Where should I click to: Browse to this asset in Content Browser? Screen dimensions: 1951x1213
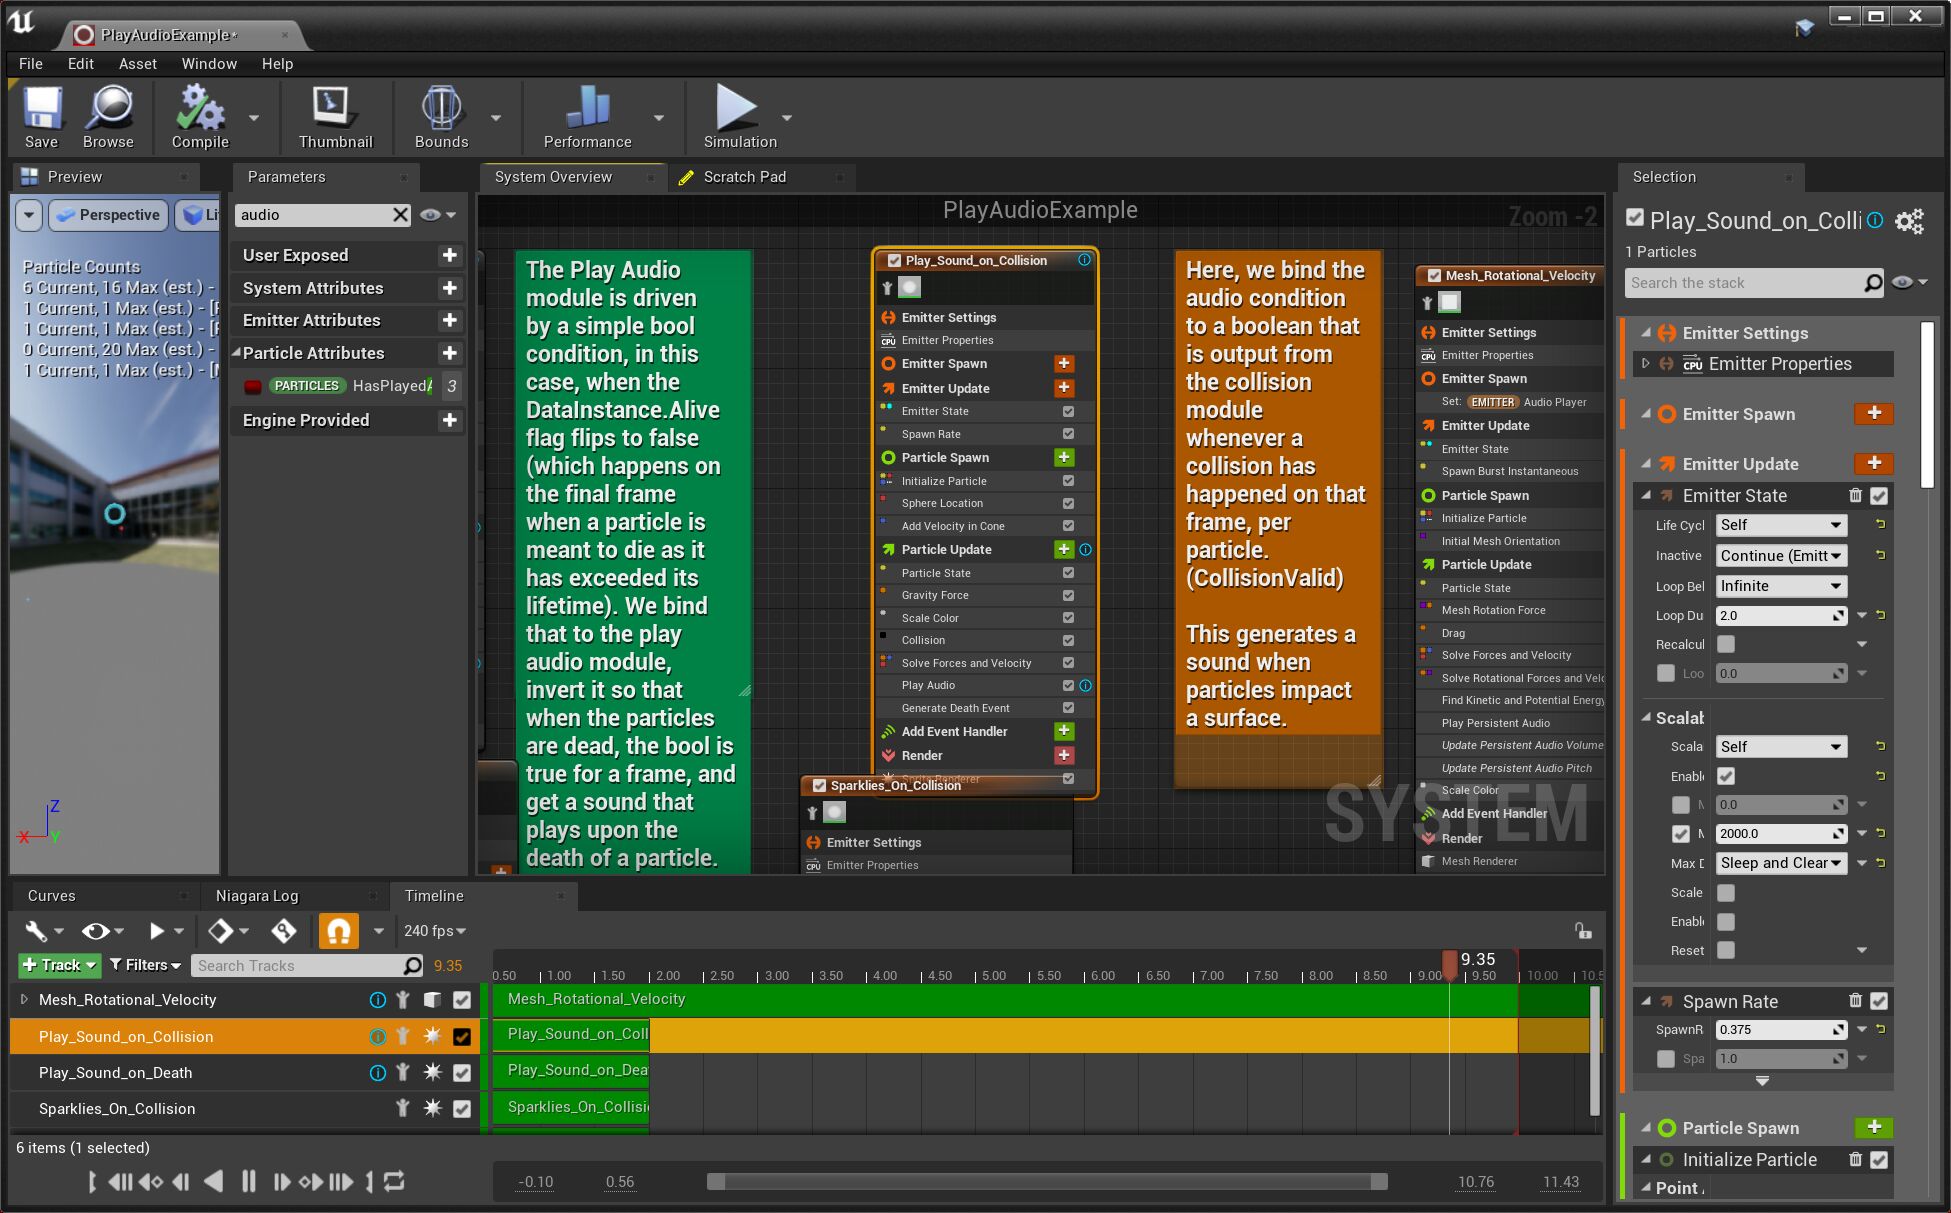point(108,115)
